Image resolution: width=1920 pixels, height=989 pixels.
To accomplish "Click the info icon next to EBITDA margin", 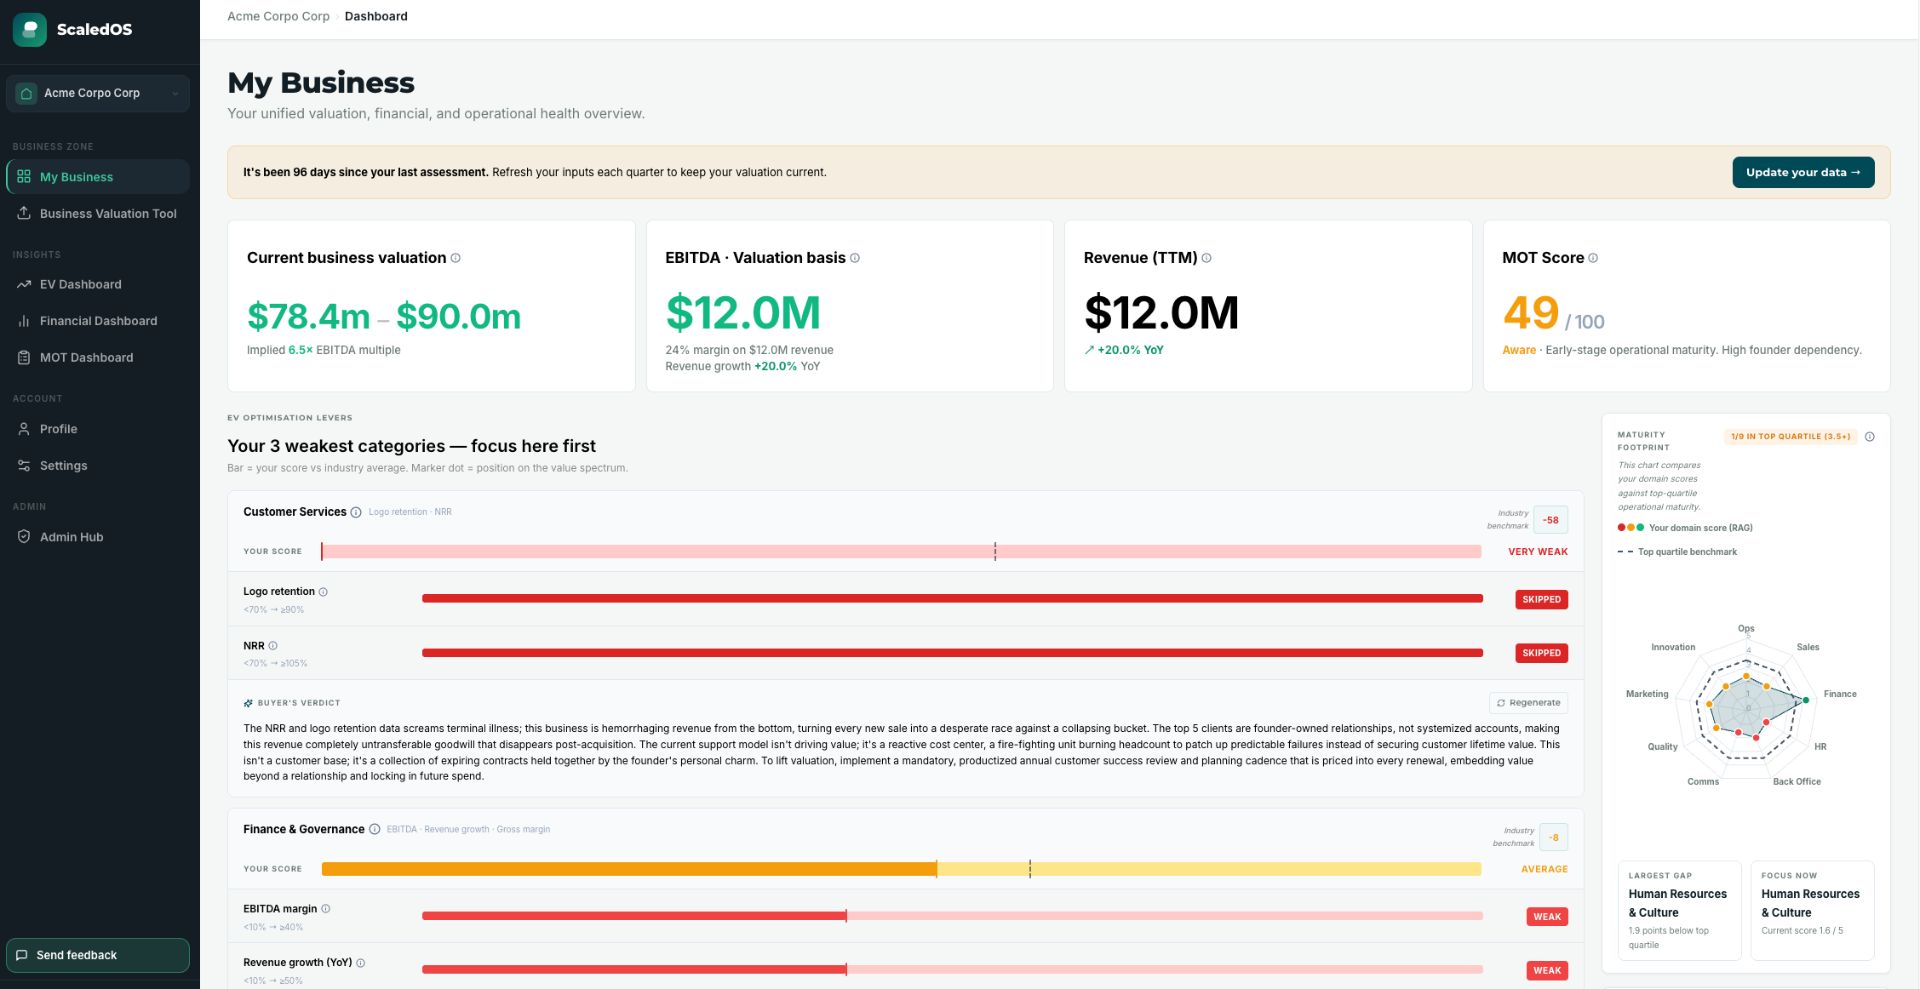I will 326,909.
